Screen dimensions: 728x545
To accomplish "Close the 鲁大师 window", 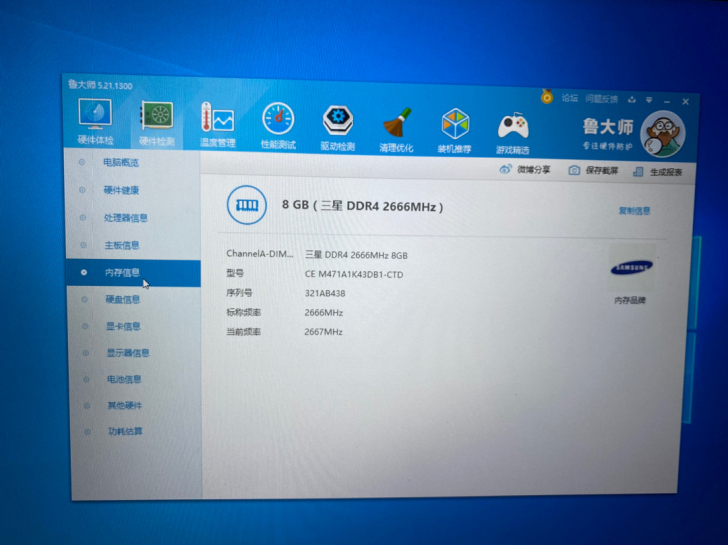I will [x=685, y=102].
